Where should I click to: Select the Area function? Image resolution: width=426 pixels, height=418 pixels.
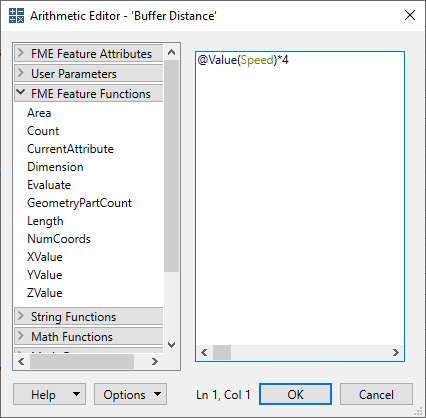pos(39,113)
